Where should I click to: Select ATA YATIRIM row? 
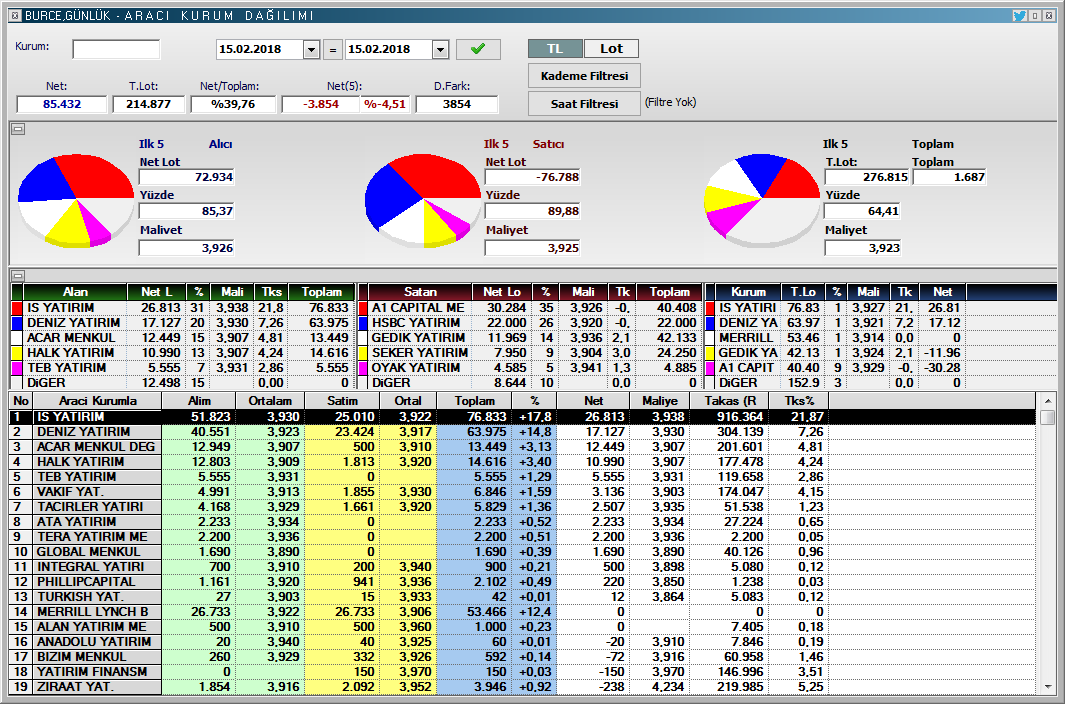pyautogui.click(x=522, y=521)
